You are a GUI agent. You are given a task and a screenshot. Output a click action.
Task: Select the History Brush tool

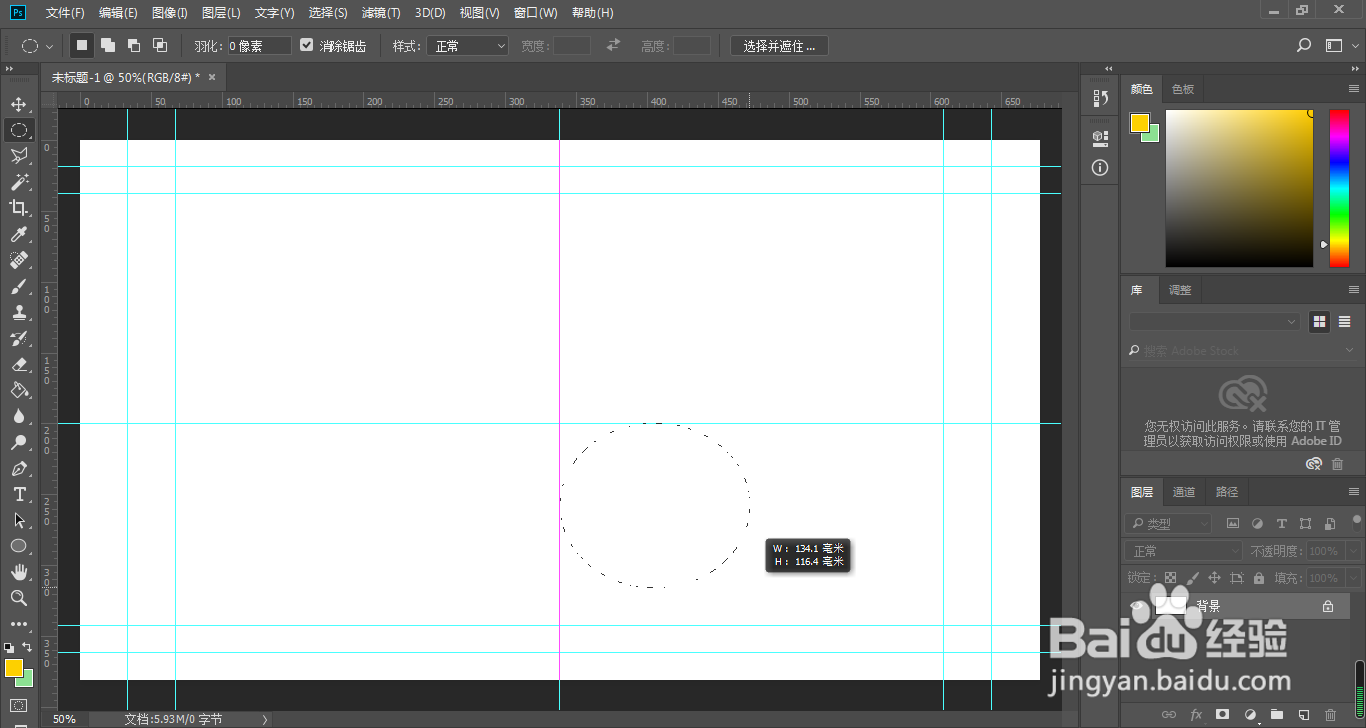(x=18, y=338)
